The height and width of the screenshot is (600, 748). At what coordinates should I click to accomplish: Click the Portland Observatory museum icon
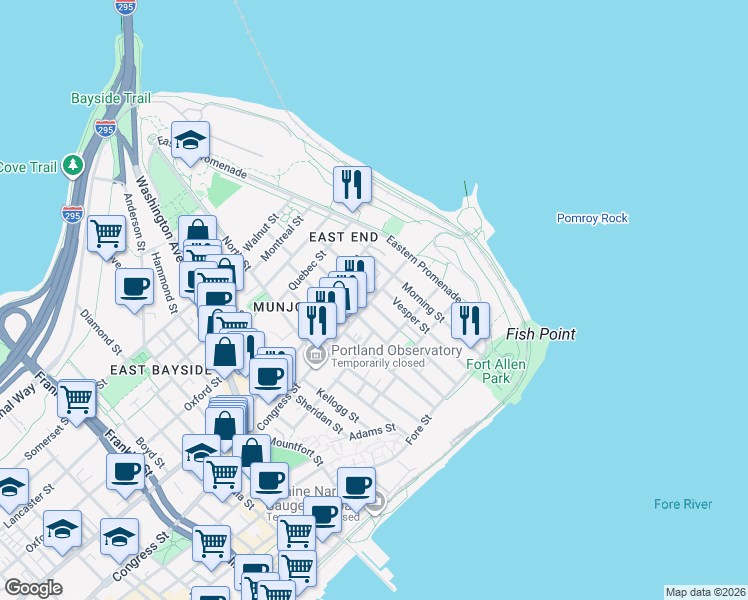coord(315,355)
